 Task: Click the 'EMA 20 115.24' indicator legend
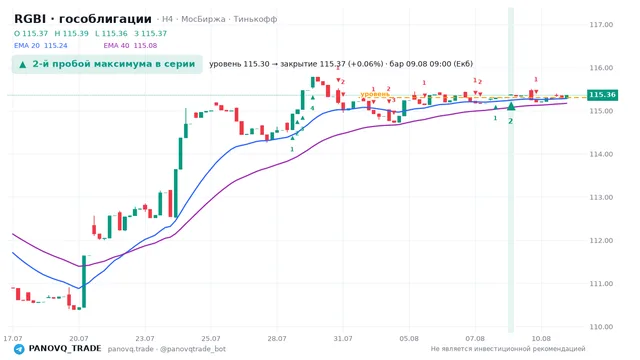41,46
